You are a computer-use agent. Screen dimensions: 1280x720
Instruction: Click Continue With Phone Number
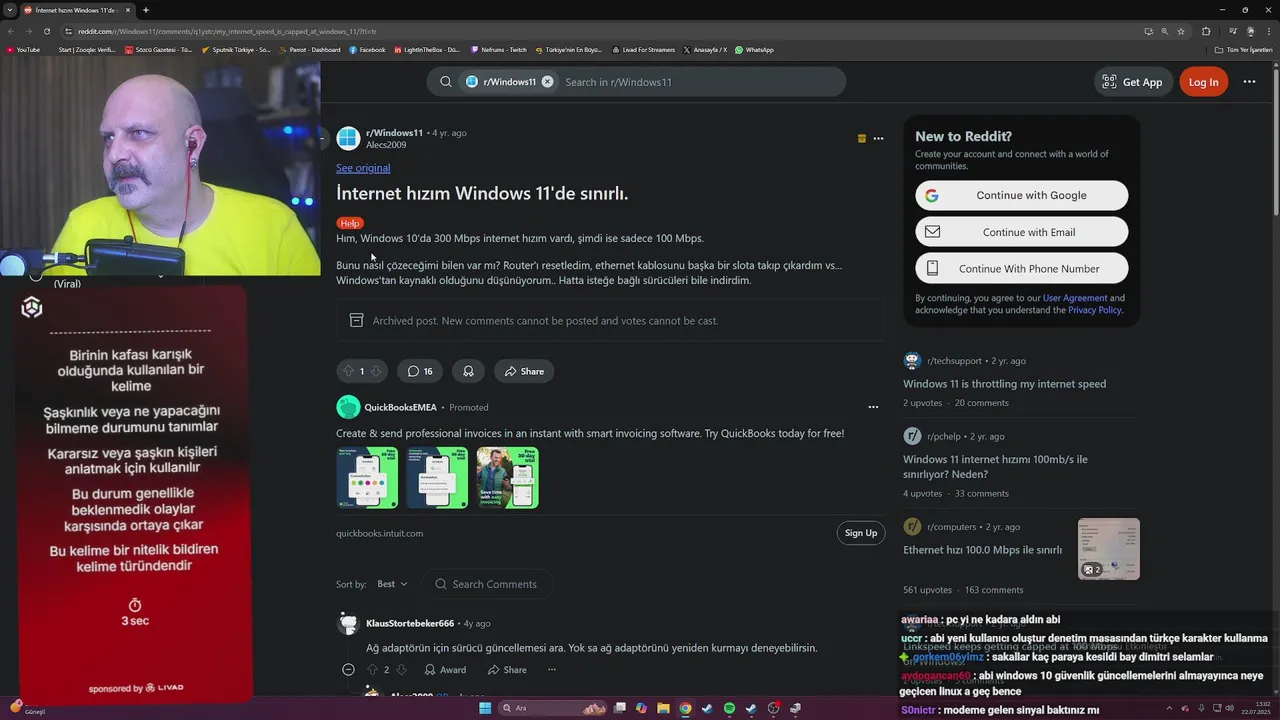pos(1021,268)
